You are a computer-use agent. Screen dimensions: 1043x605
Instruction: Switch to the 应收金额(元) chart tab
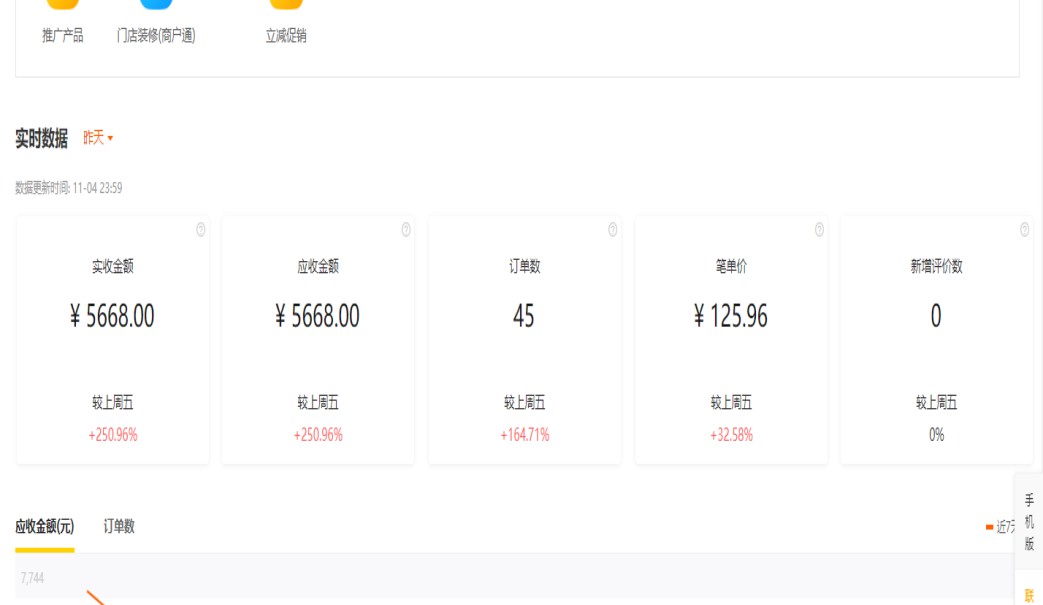click(44, 526)
